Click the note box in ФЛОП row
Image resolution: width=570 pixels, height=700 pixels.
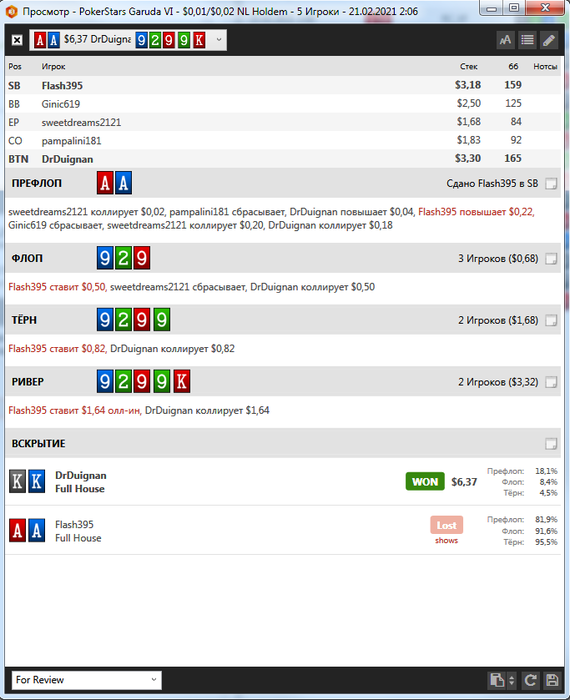(551, 258)
